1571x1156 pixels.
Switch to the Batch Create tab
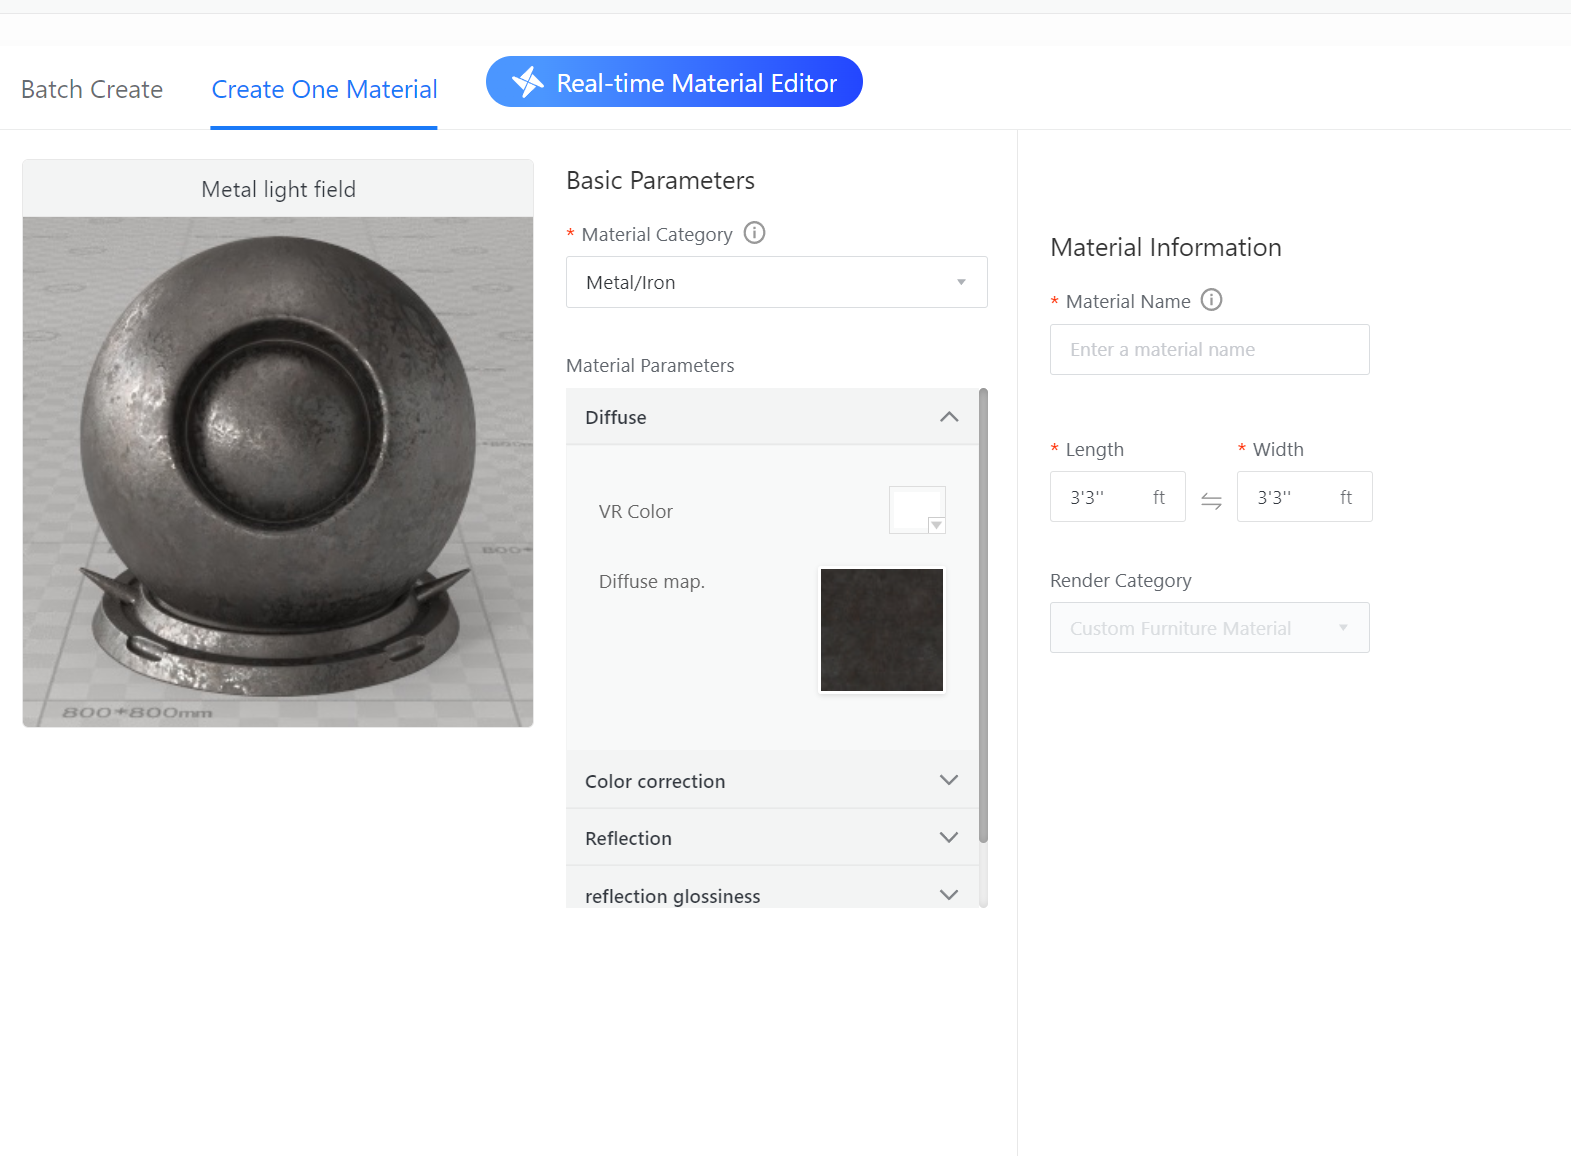pos(92,90)
